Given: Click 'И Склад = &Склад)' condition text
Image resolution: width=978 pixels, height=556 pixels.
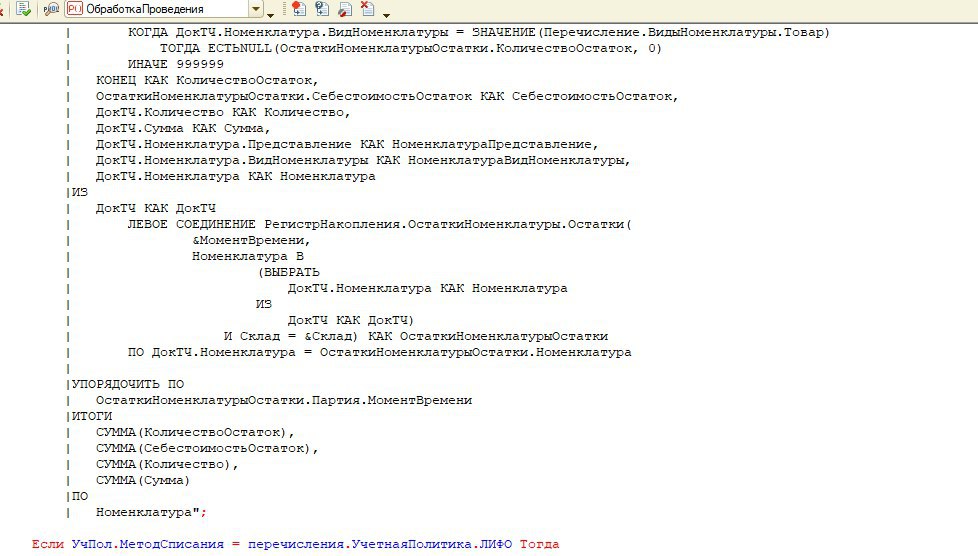Looking at the screenshot, I should click(x=291, y=336).
